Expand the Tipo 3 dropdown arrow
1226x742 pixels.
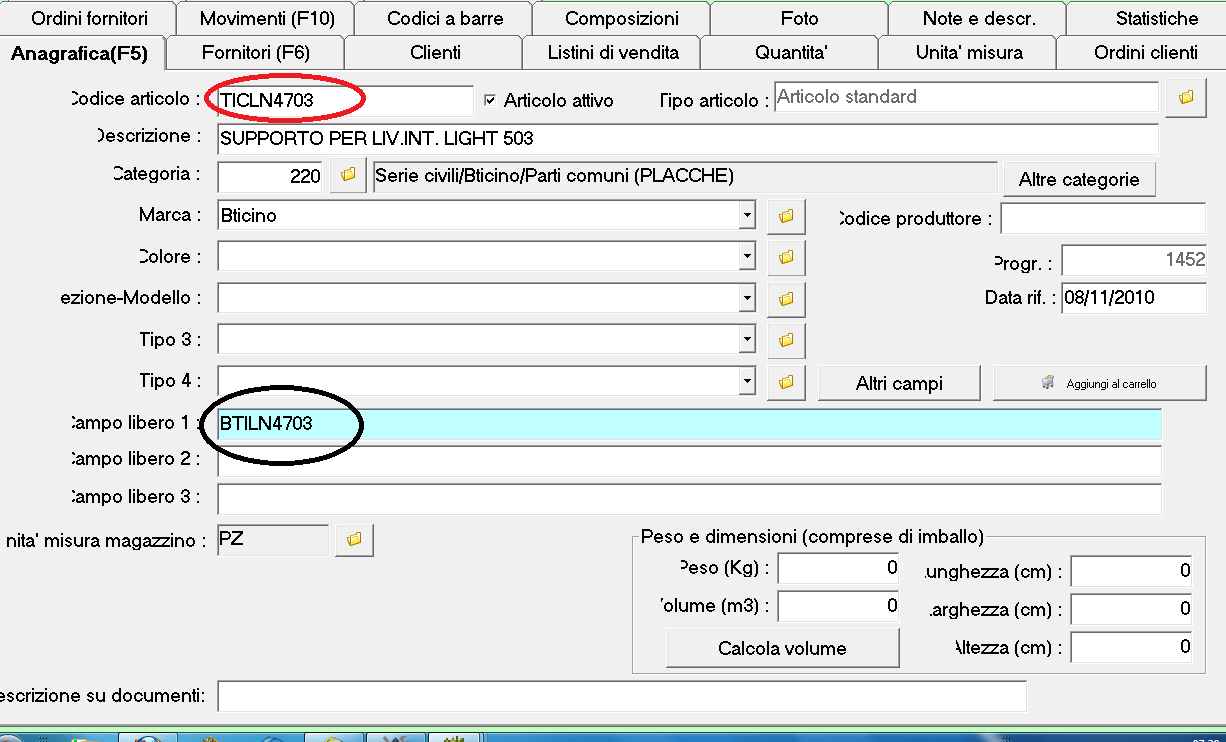point(747,339)
